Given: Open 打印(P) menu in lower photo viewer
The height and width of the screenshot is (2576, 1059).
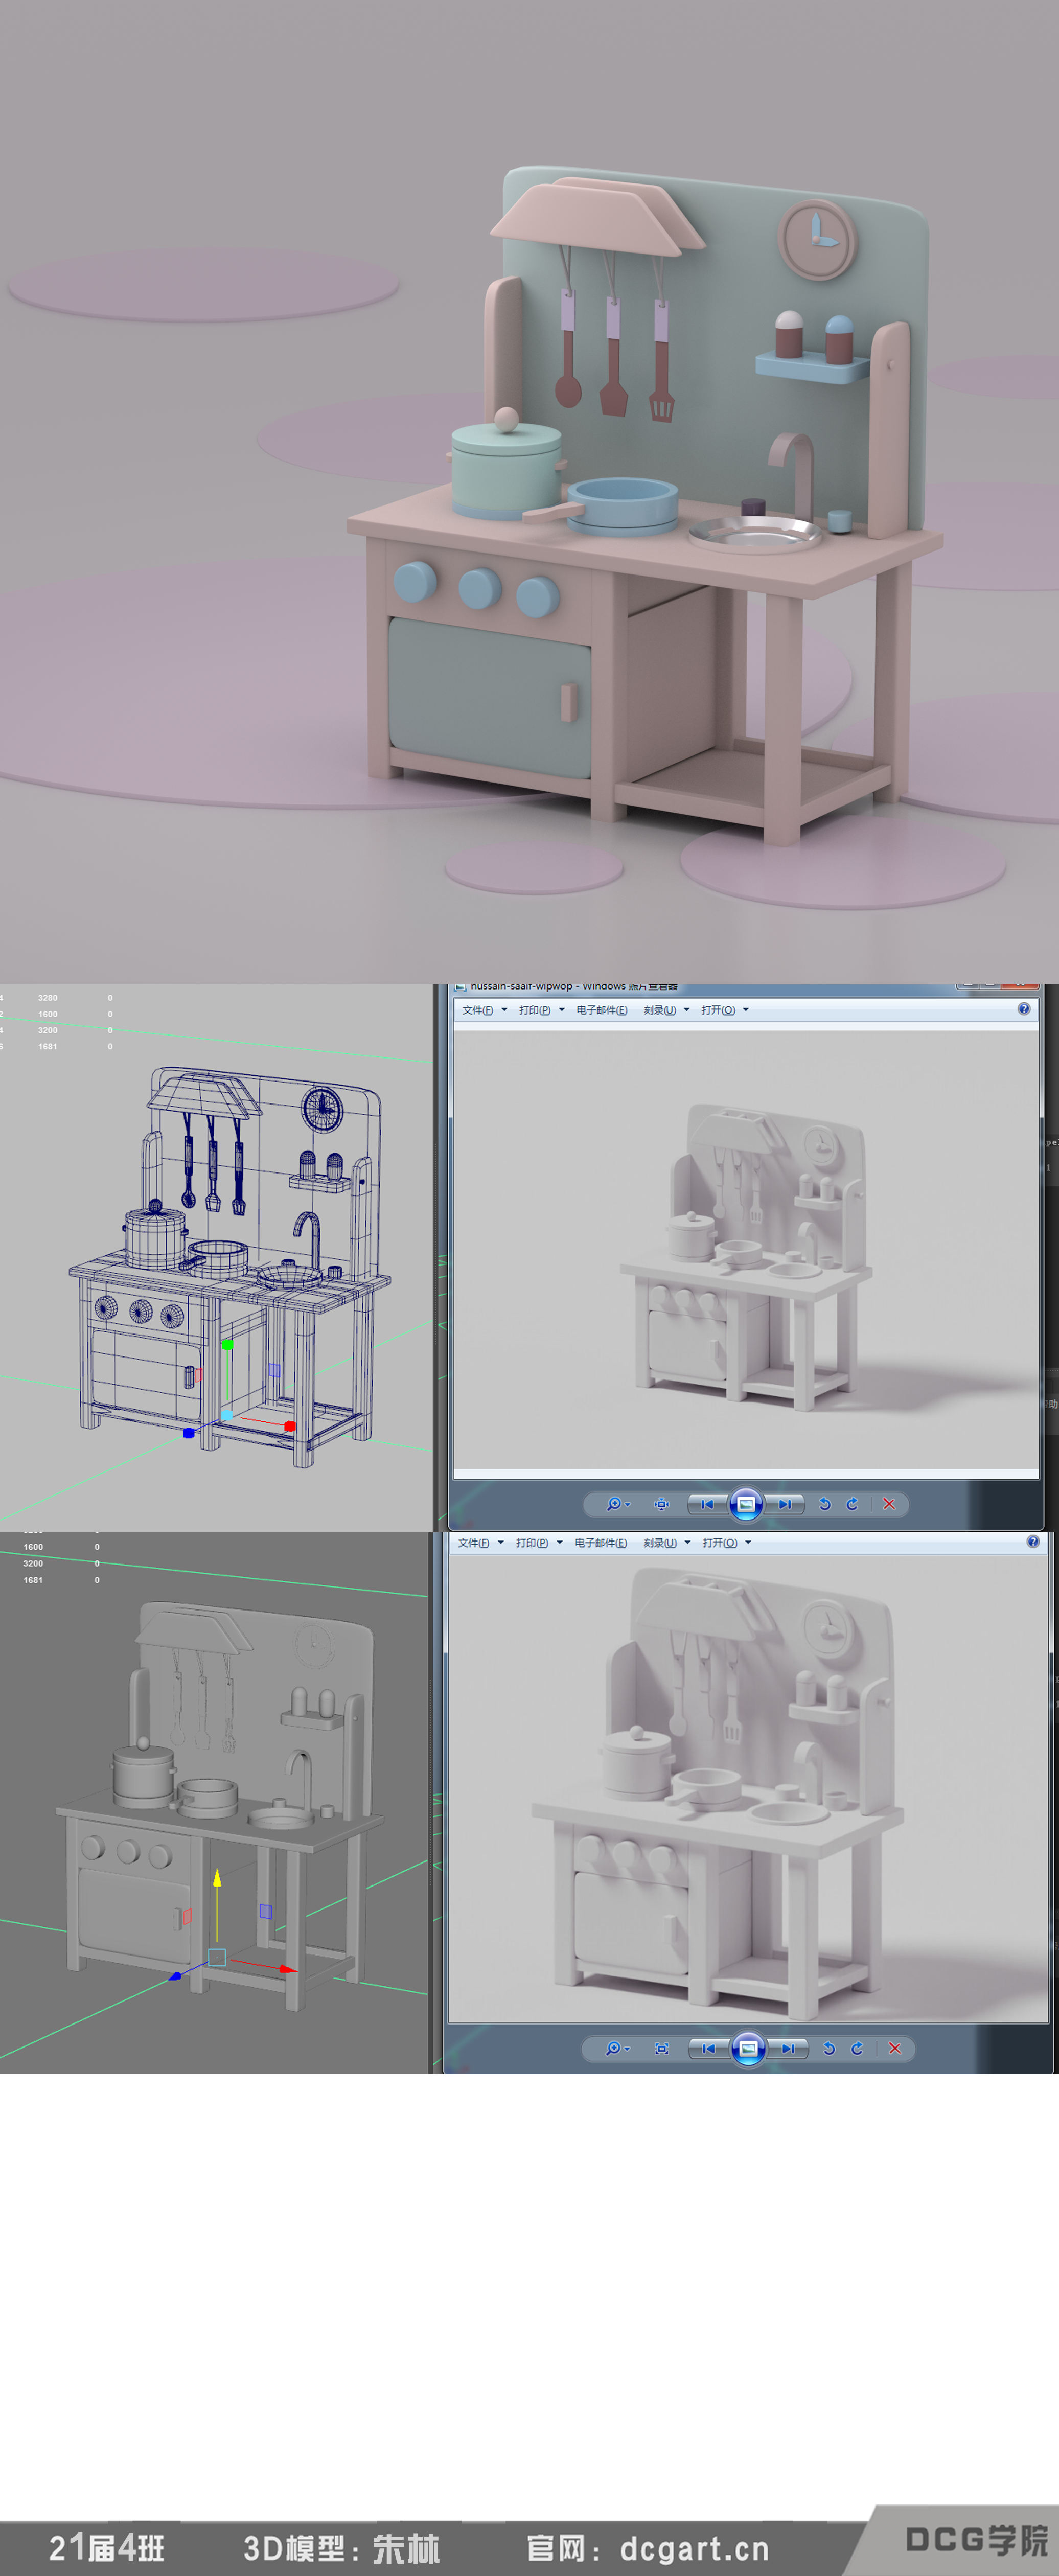Looking at the screenshot, I should point(539,1543).
